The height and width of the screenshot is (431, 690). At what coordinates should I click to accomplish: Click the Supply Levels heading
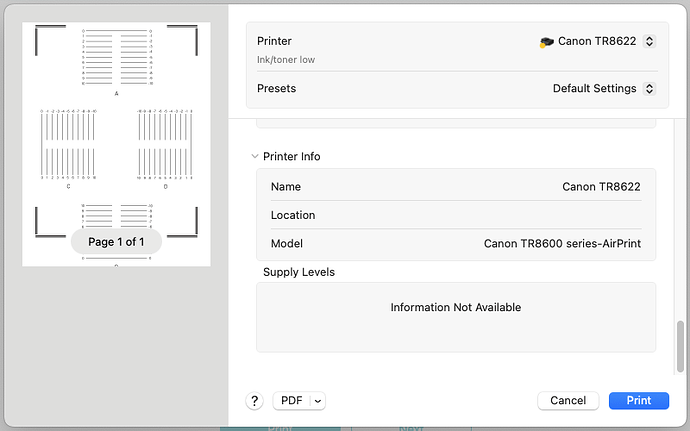pyautogui.click(x=299, y=272)
